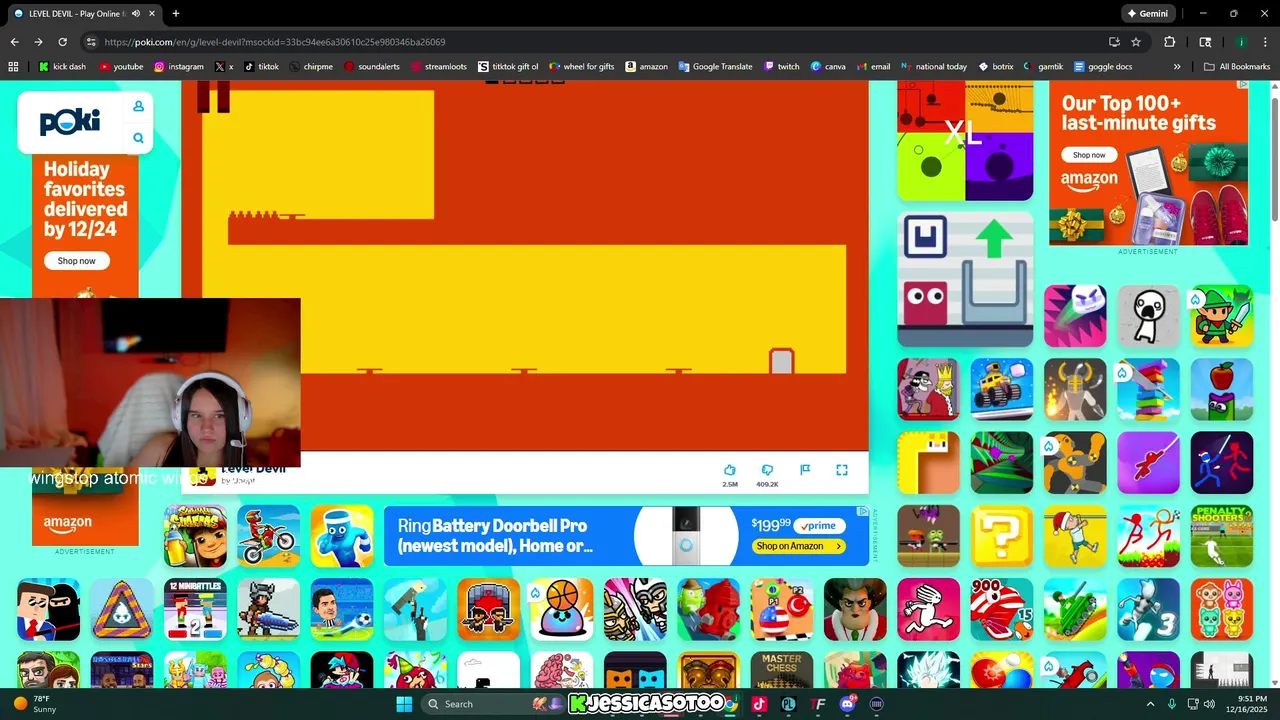Click the report flag icon below the game
The width and height of the screenshot is (1280, 720).
tap(805, 470)
